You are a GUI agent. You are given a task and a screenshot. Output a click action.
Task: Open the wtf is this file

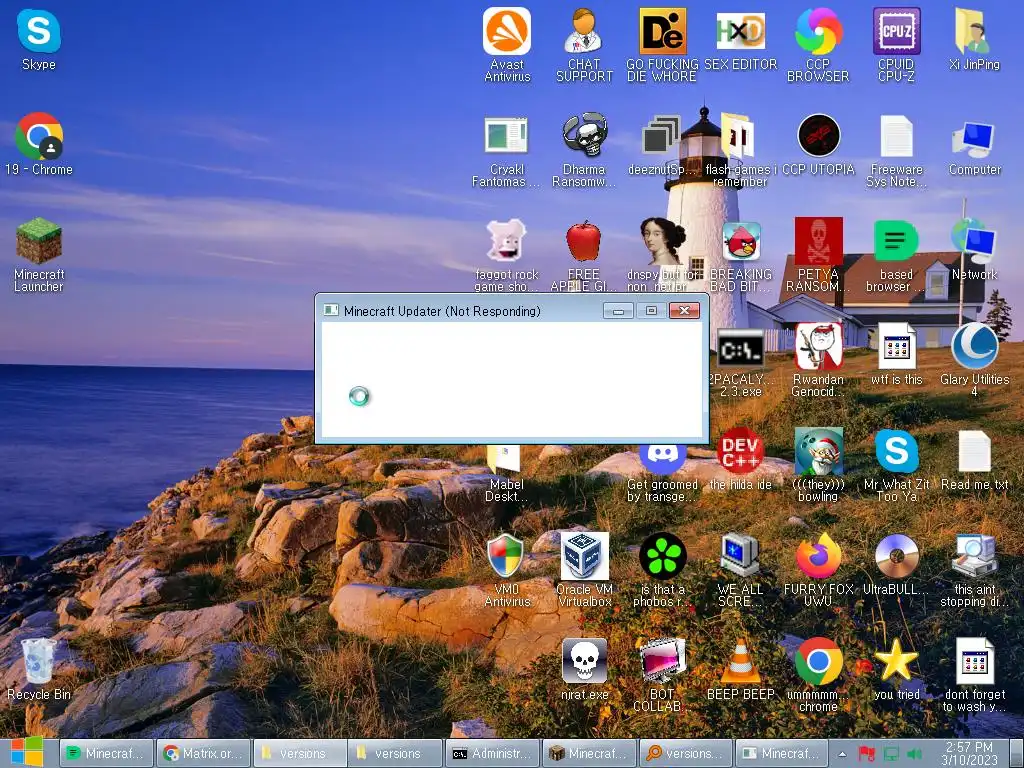pyautogui.click(x=897, y=353)
